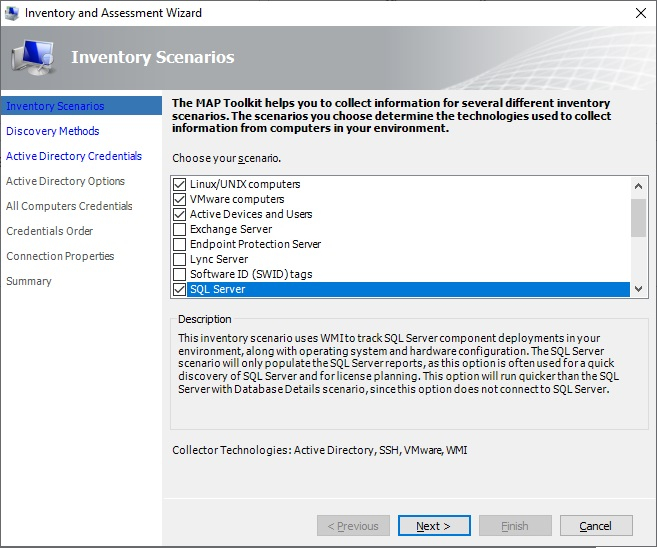Check Software ID (SWID) tags option
The height and width of the screenshot is (548, 657).
179,274
